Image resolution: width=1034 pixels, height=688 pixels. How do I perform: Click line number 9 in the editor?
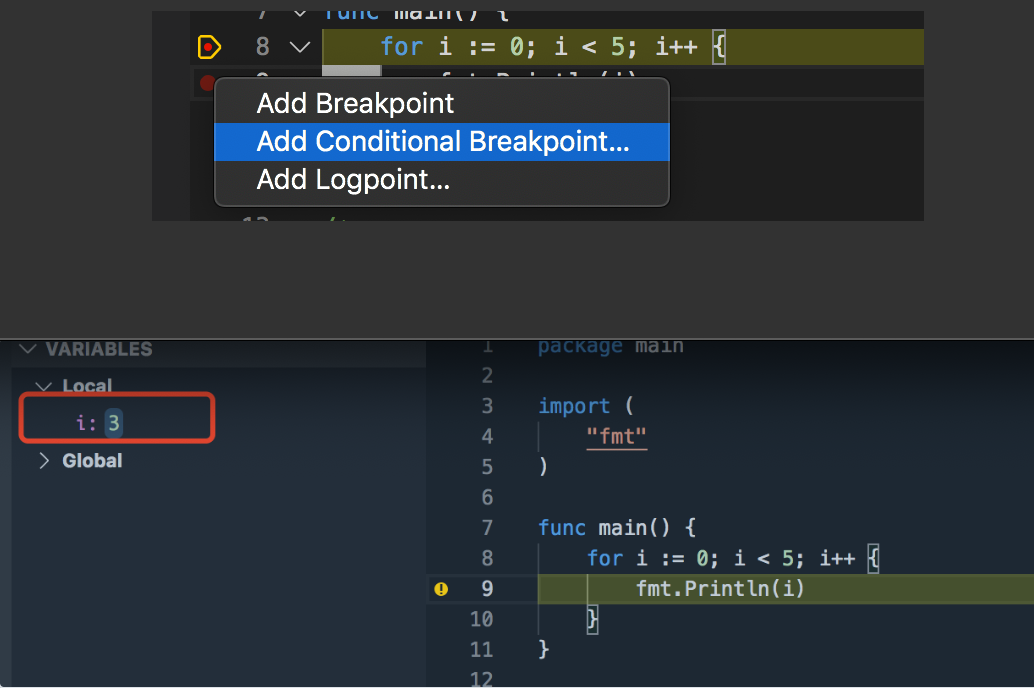pos(486,589)
